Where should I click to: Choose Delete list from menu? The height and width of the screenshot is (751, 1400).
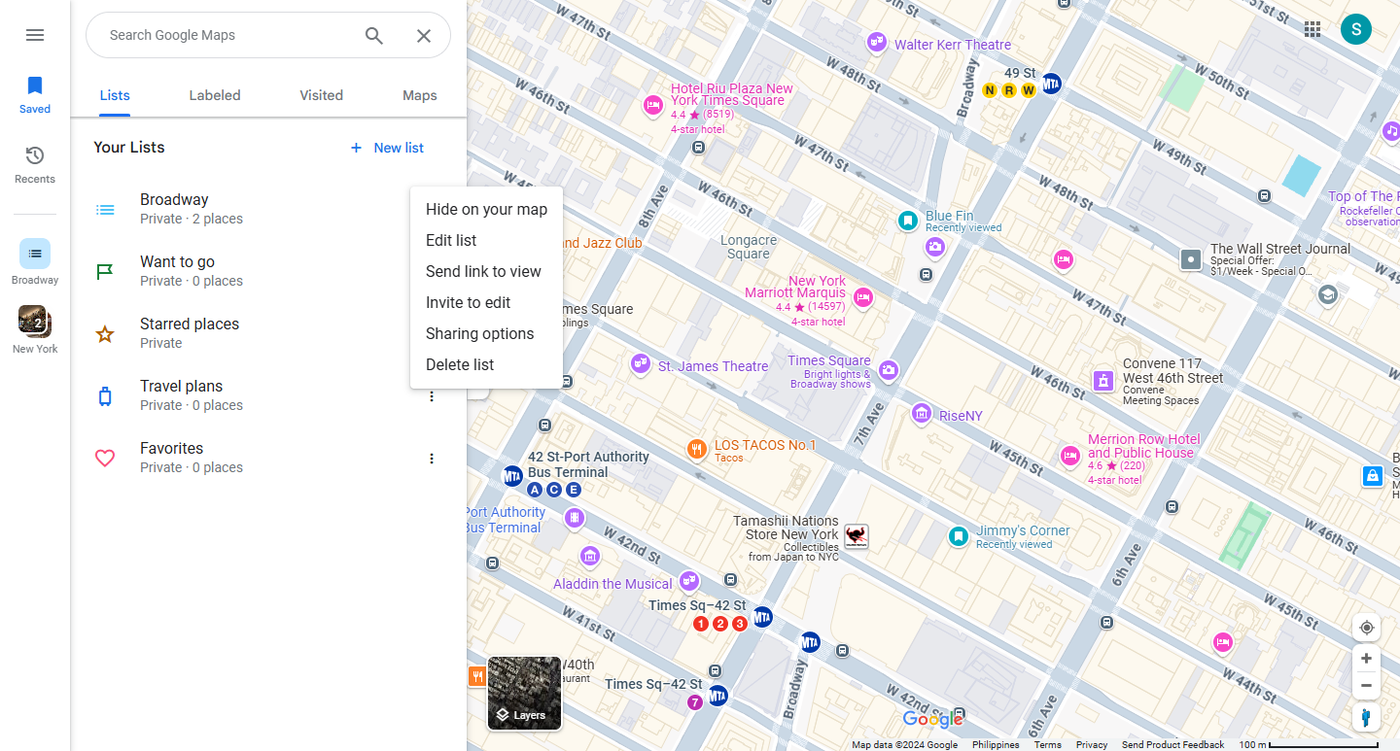click(487, 364)
